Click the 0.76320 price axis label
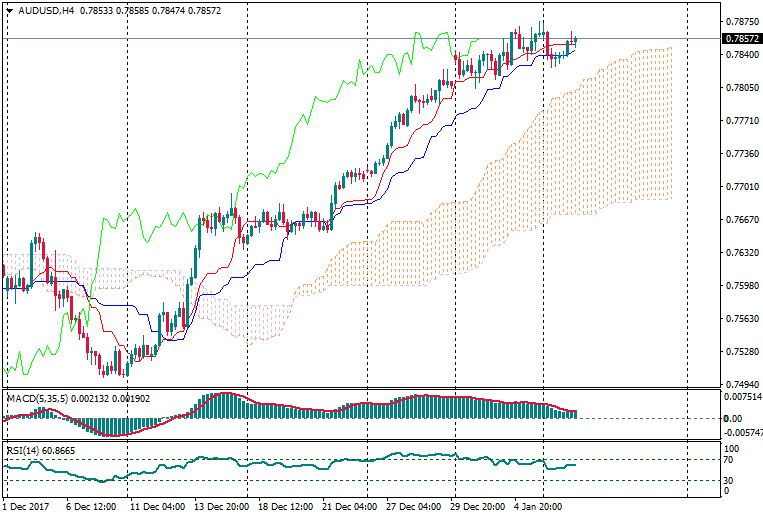The width and height of the screenshot is (763, 518). [740, 253]
